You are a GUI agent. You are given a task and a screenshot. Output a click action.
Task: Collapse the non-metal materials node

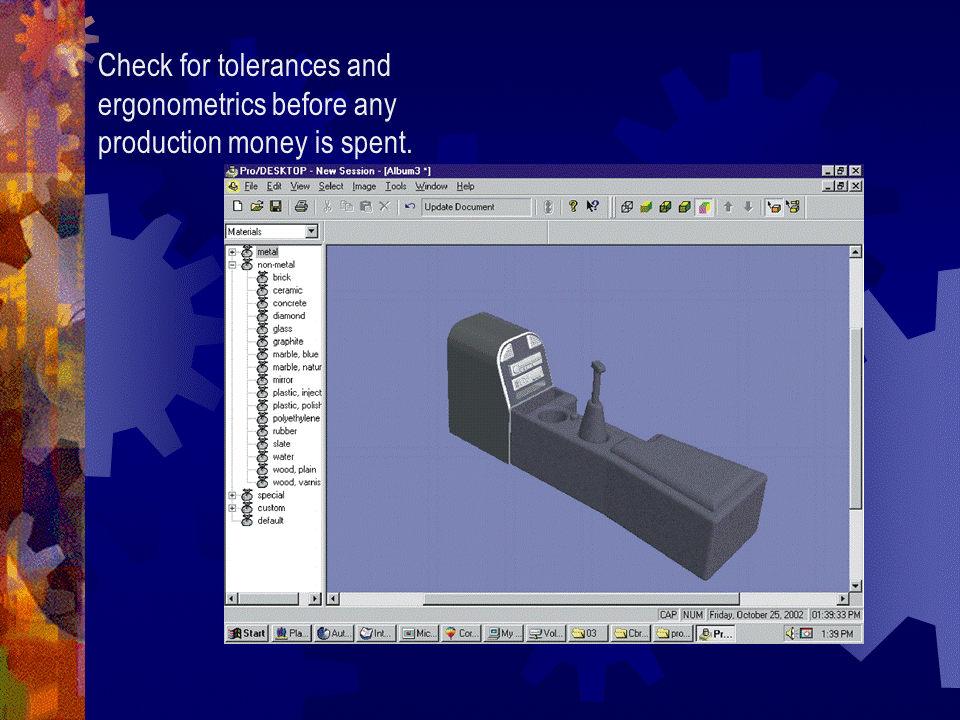[x=232, y=264]
